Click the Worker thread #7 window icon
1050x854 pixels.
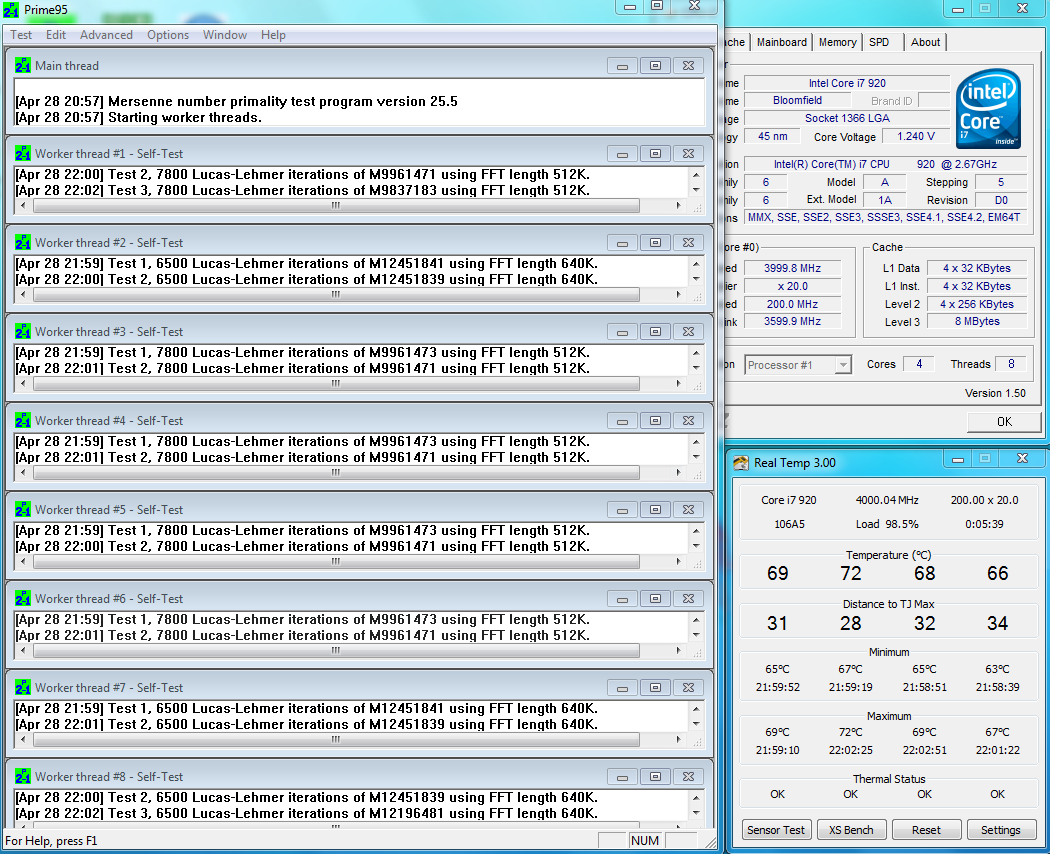[x=23, y=688]
